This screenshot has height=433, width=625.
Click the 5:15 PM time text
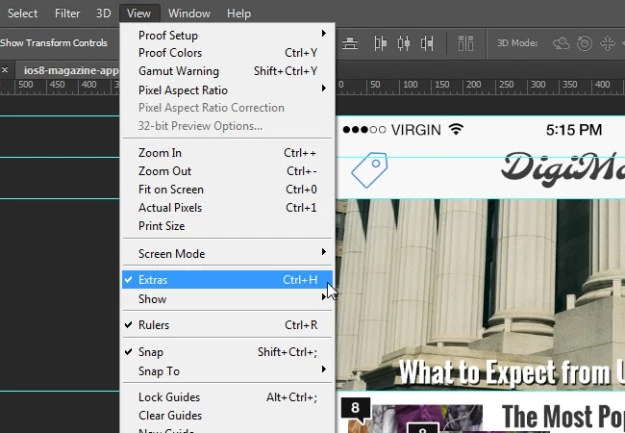tap(574, 130)
